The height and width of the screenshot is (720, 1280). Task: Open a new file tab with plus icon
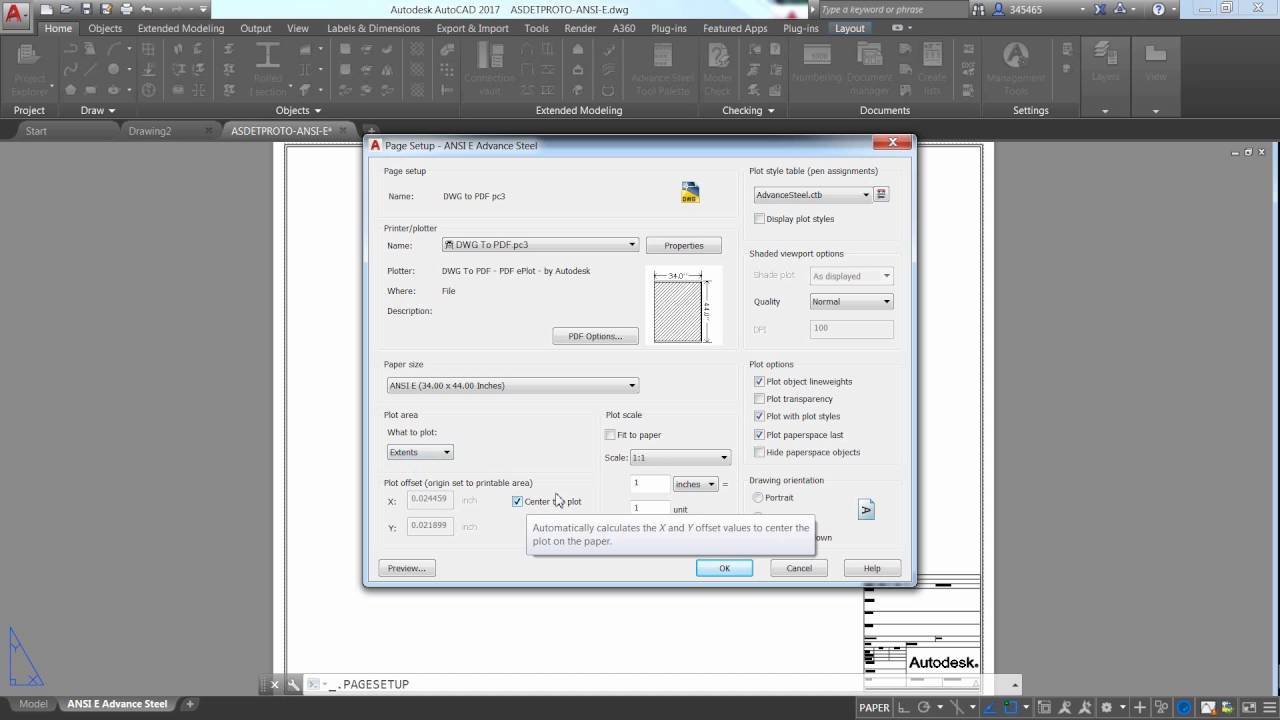(370, 130)
